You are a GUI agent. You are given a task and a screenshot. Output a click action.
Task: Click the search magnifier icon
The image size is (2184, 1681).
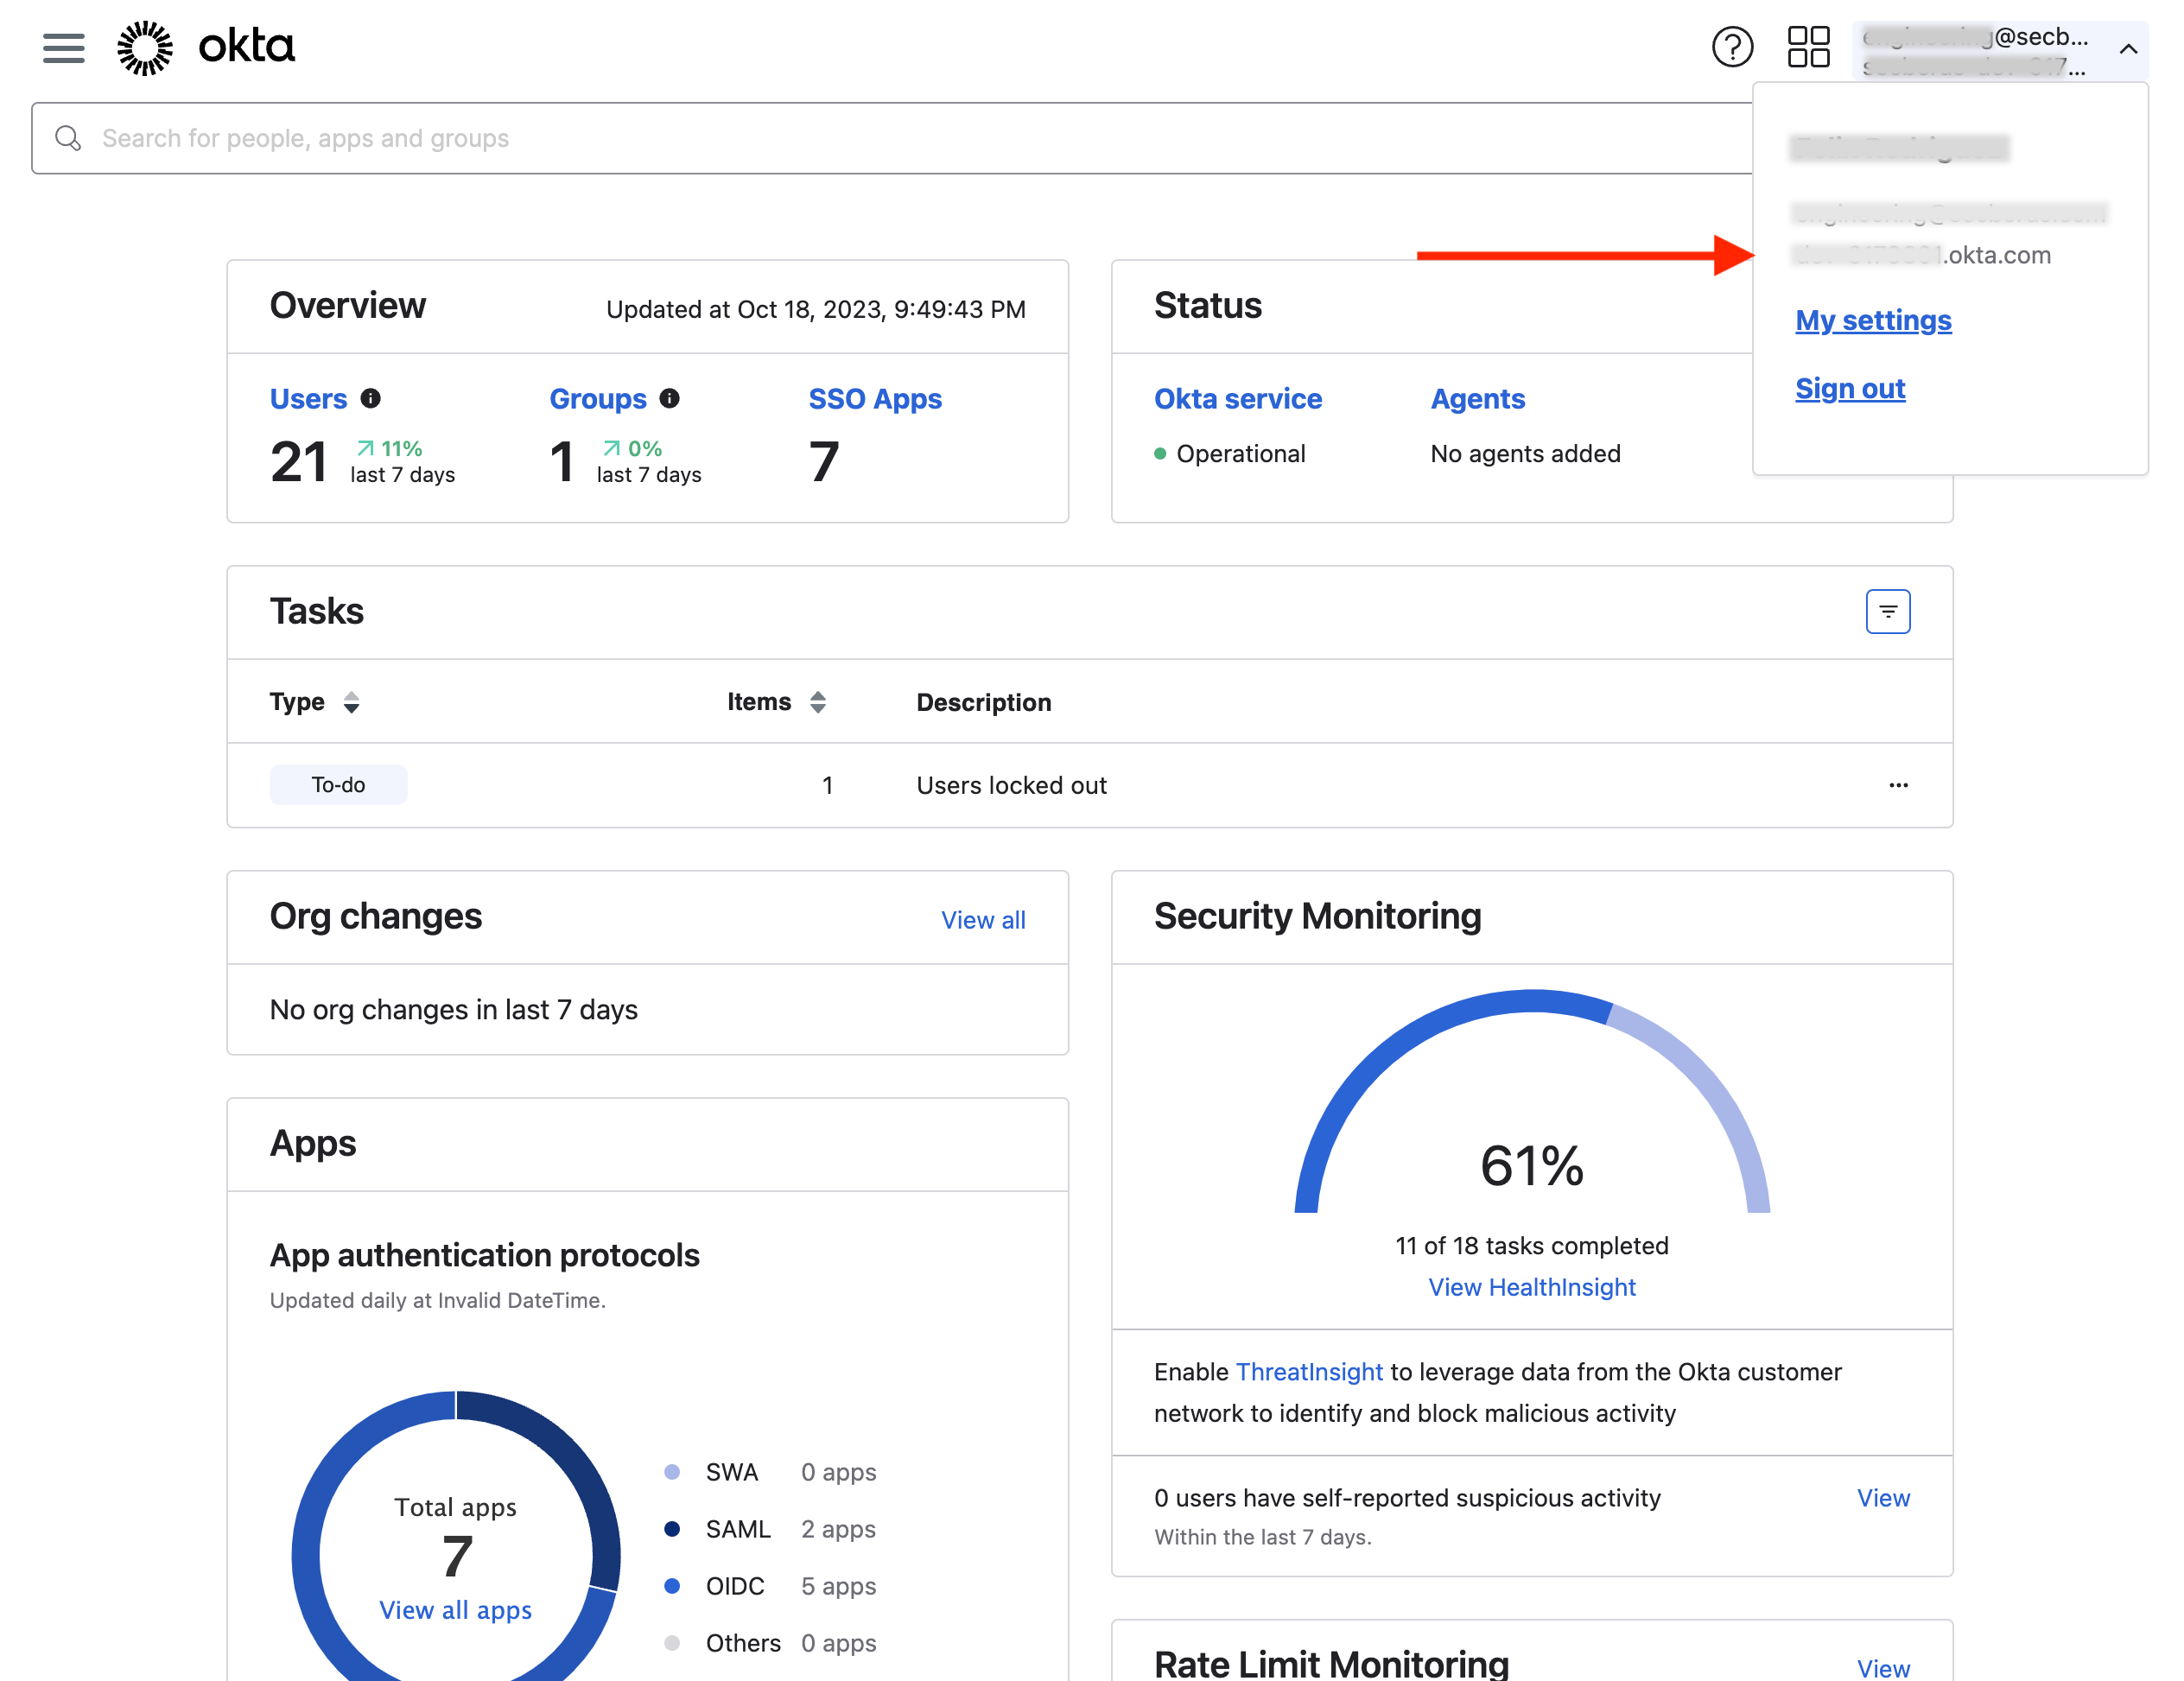pos(68,138)
